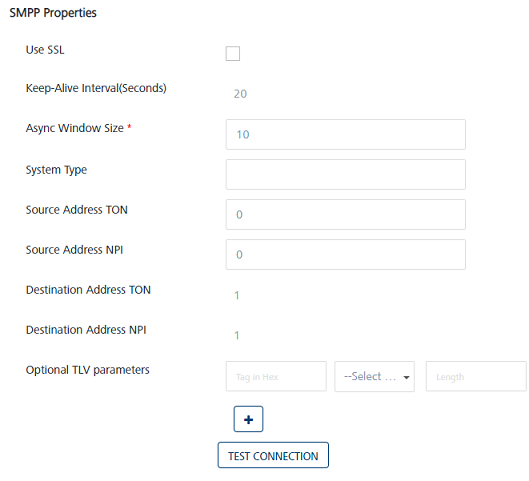529x481 pixels.
Task: Click the Keep-Alive Interval(Seconds) label
Action: (96, 88)
